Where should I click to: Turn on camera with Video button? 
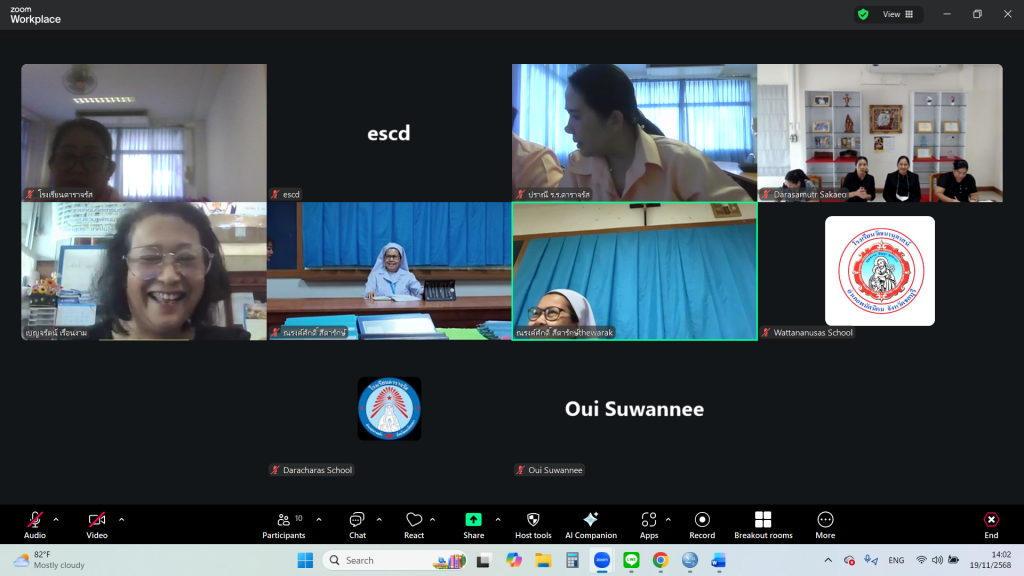pyautogui.click(x=97, y=524)
